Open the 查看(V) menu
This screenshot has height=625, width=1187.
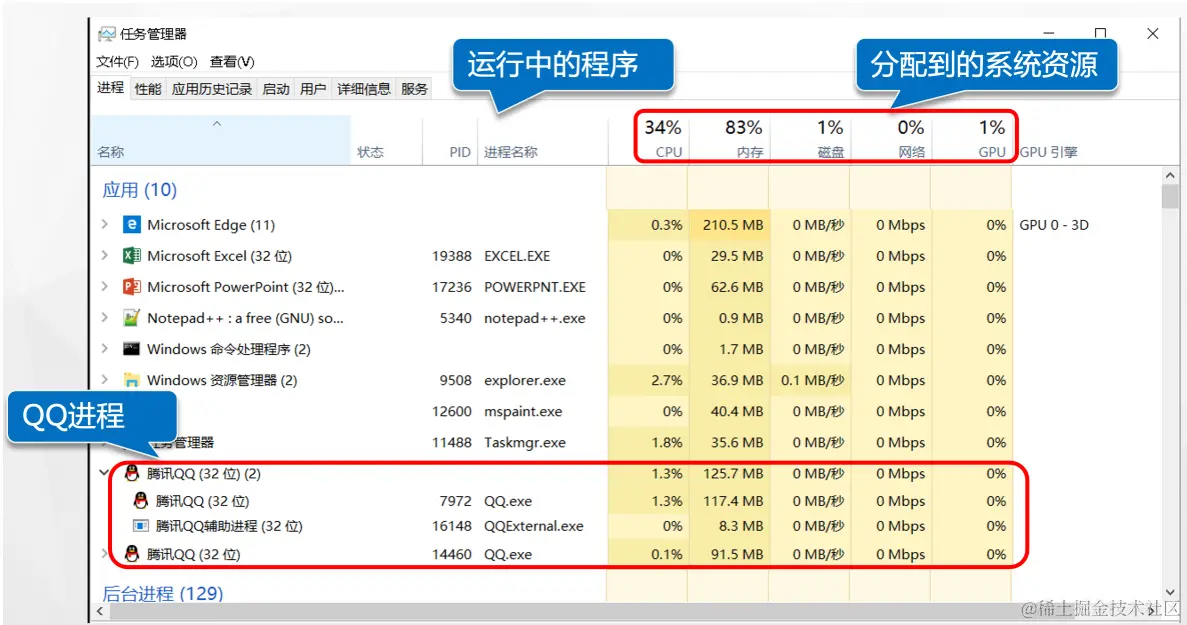(x=232, y=62)
